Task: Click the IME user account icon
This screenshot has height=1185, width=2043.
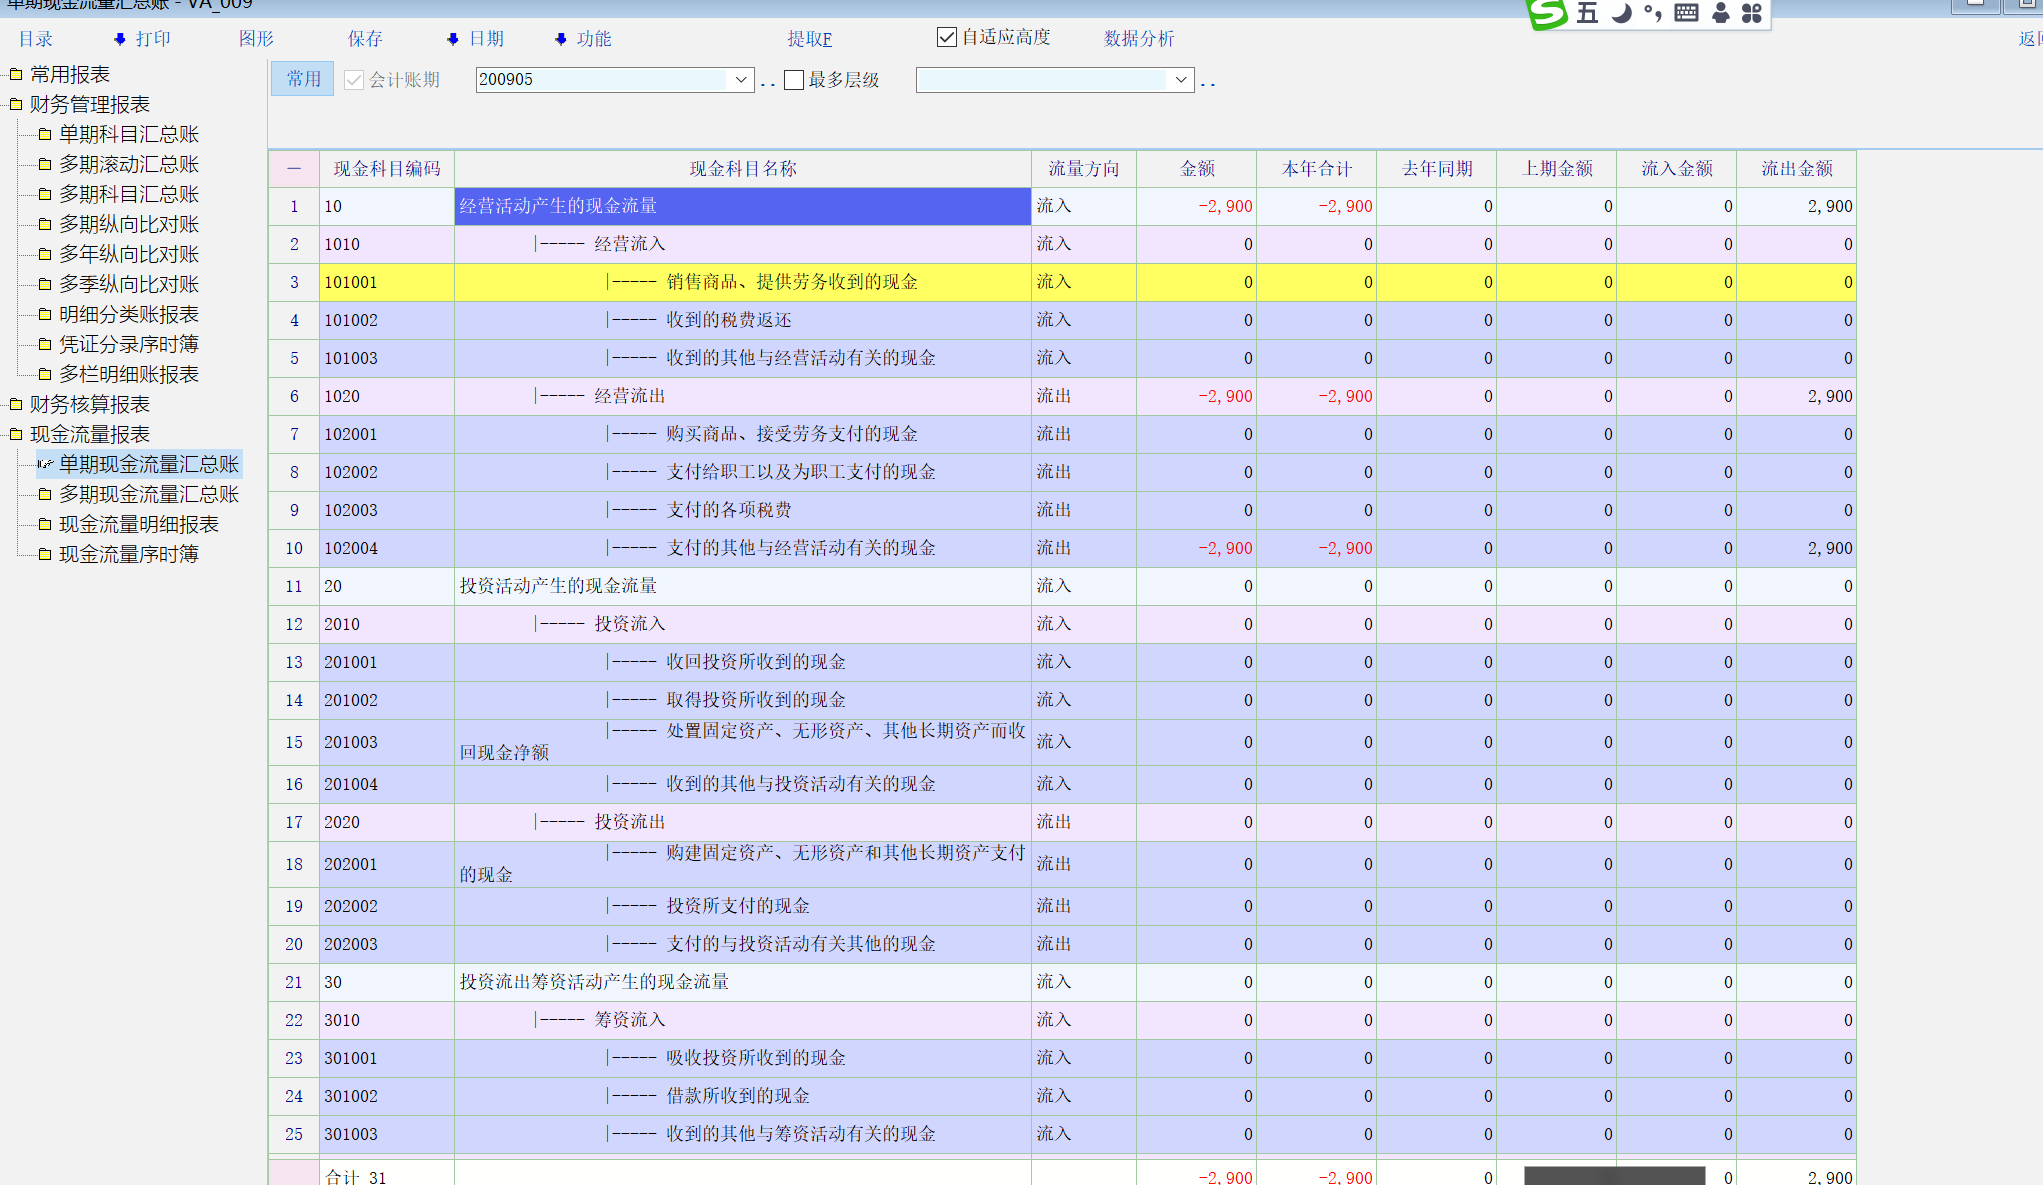Action: [x=1721, y=13]
